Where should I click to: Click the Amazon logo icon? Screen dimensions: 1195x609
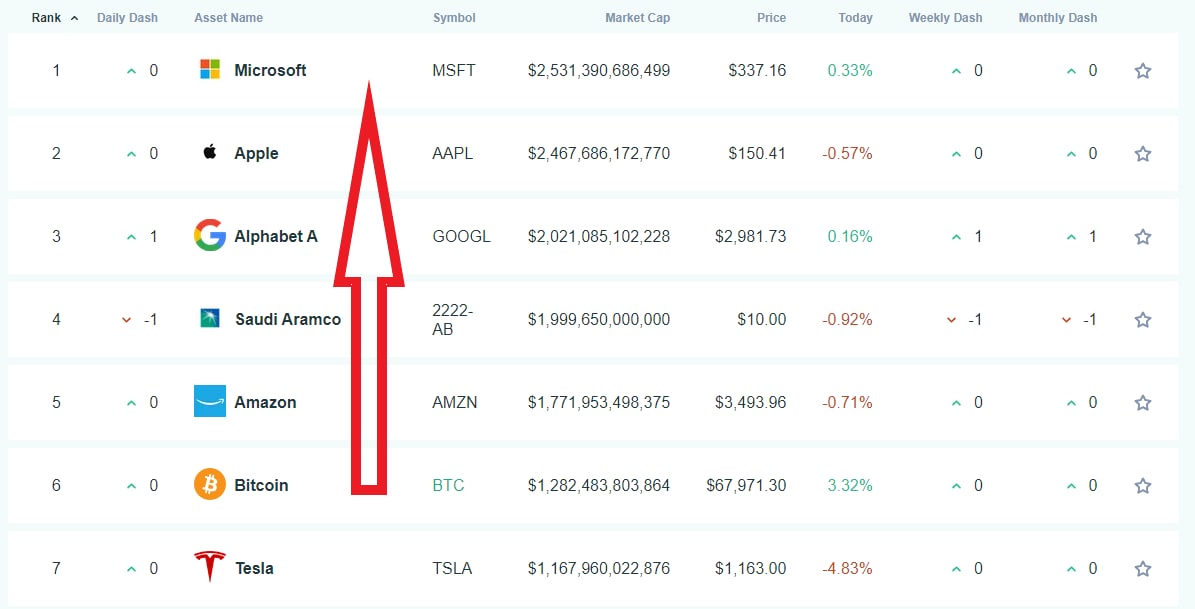[x=210, y=402]
